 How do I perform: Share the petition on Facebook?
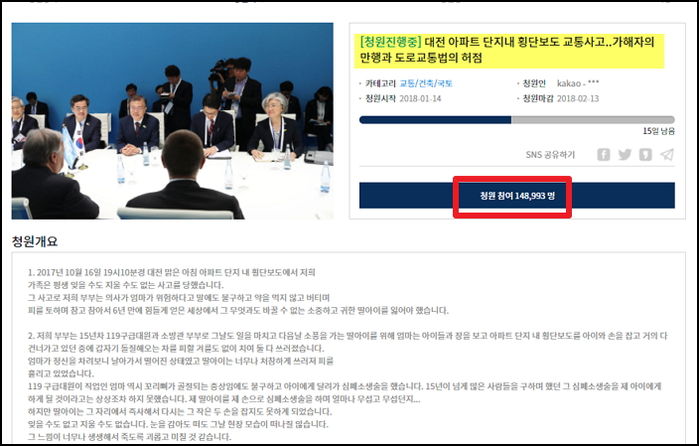(603, 155)
